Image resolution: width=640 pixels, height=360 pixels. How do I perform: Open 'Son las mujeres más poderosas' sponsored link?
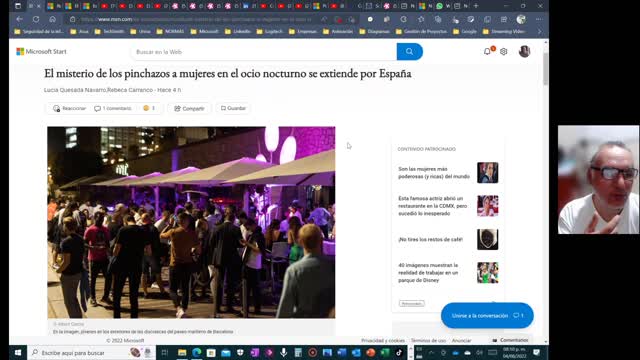(x=434, y=173)
